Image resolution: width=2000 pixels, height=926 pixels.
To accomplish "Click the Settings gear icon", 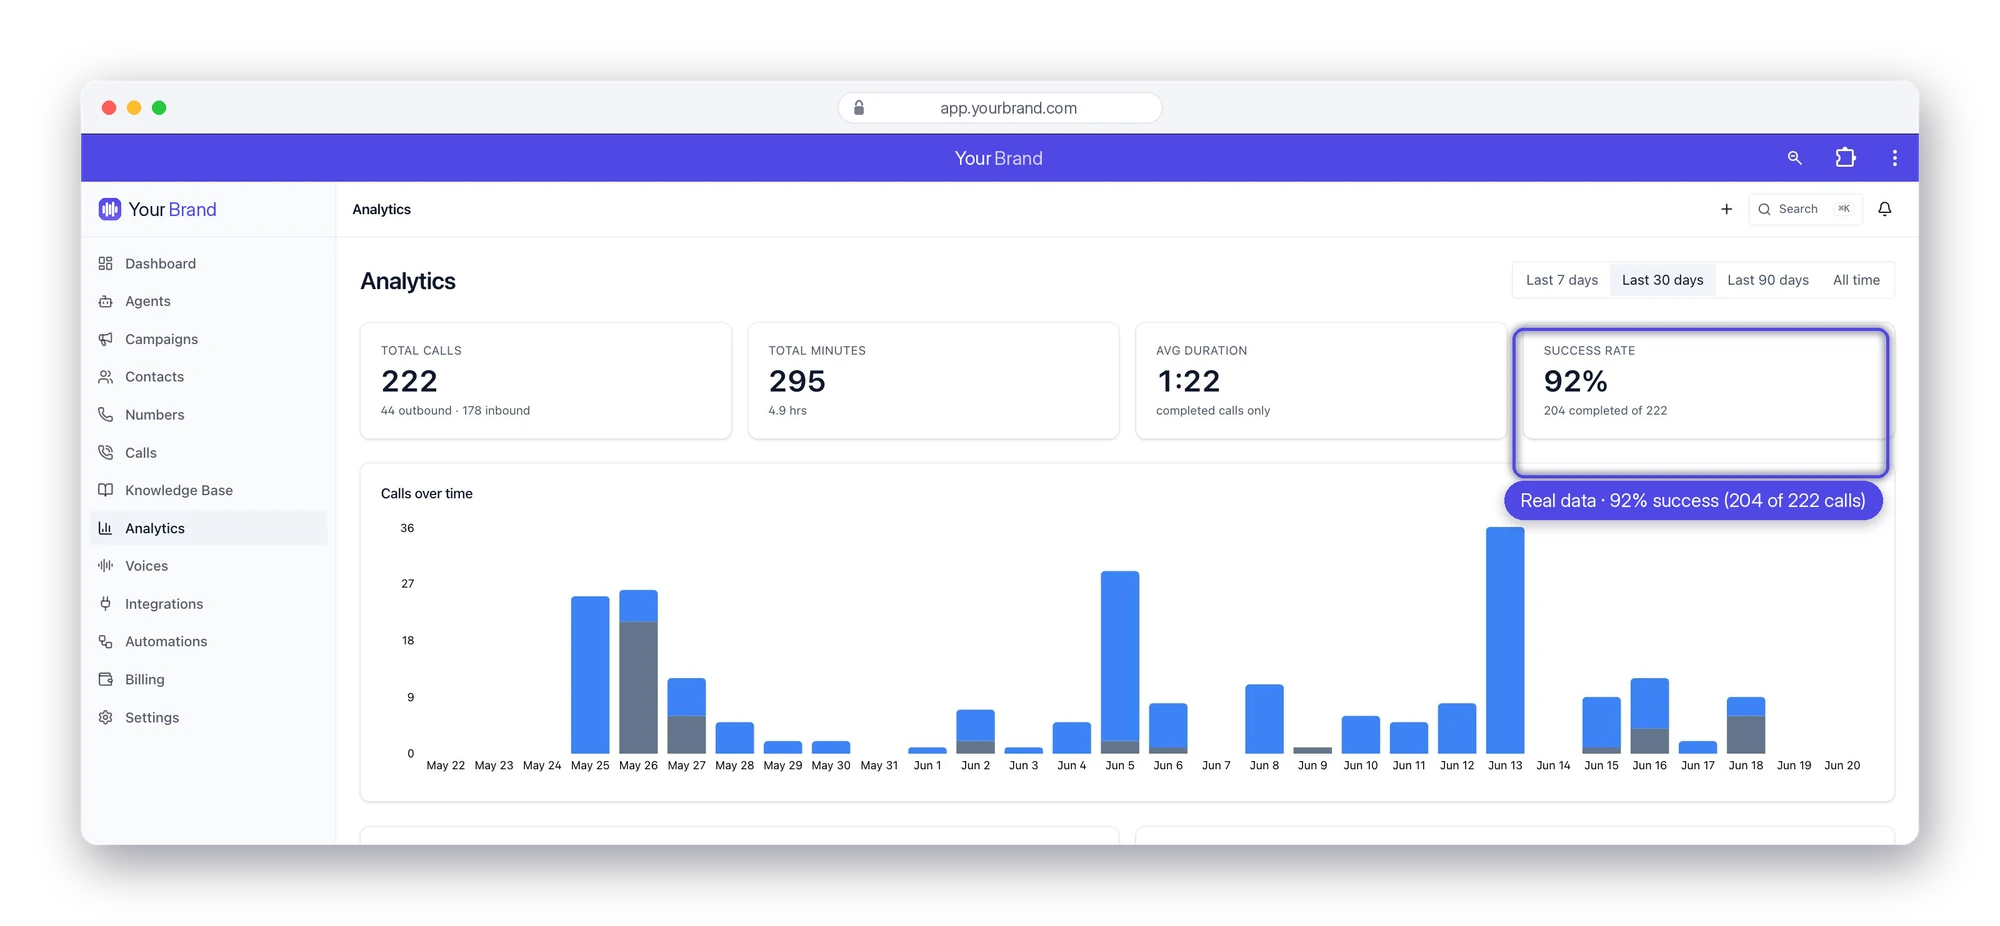I will (105, 717).
